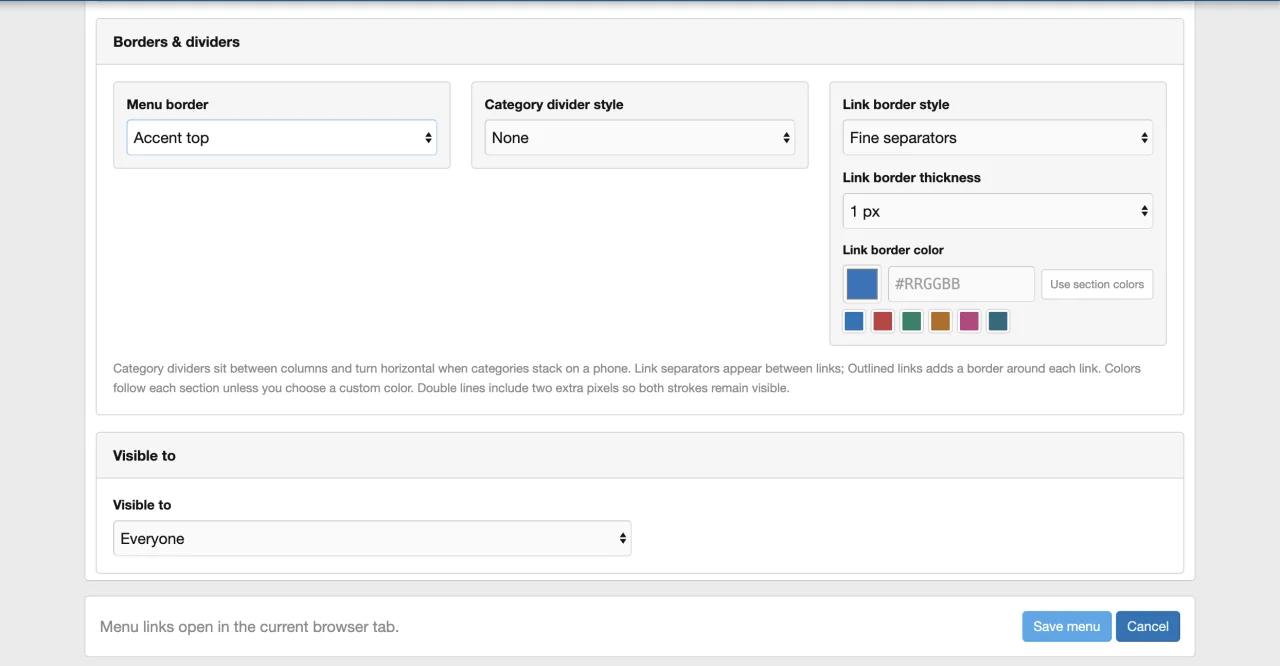The width and height of the screenshot is (1280, 666).
Task: Click the Visible to panel heading
Action: point(144,455)
